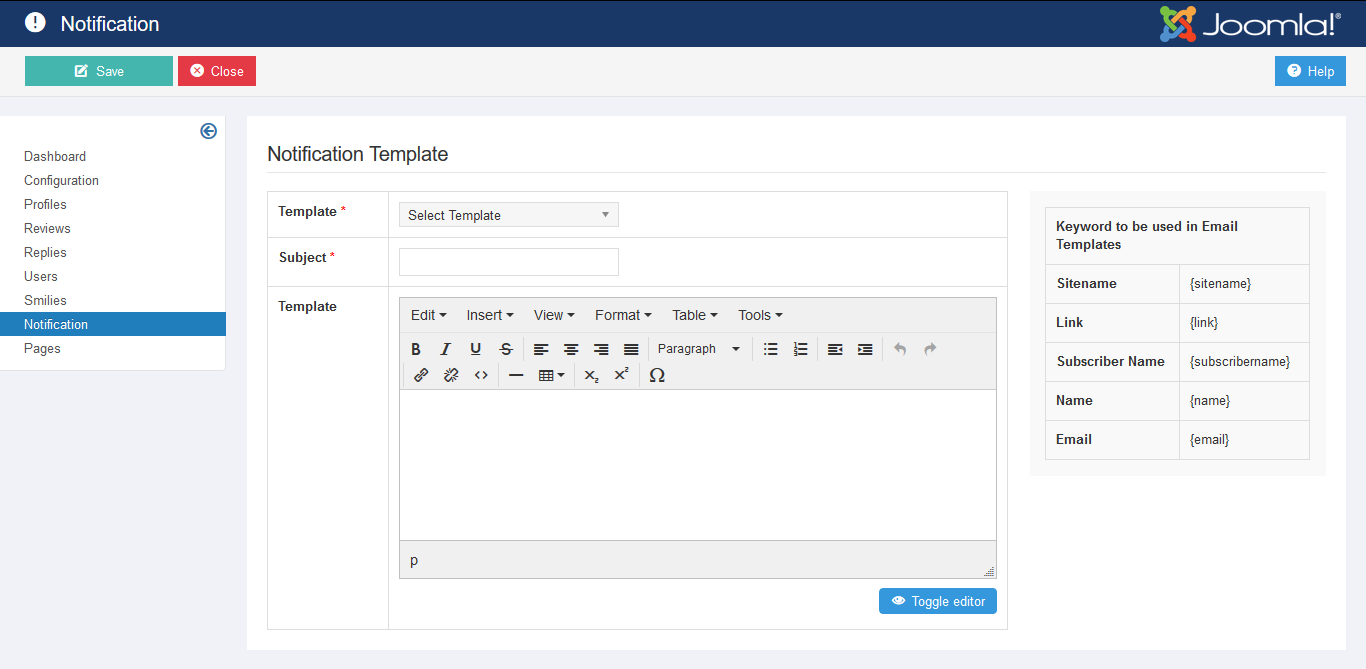Insert a bulleted list
This screenshot has height=669, width=1366.
click(770, 349)
